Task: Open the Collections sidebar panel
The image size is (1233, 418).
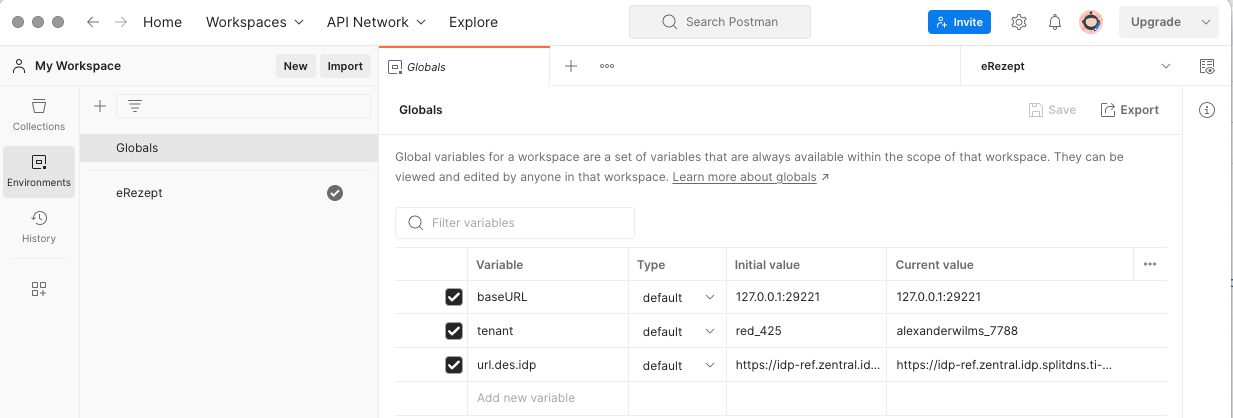Action: coord(39,115)
